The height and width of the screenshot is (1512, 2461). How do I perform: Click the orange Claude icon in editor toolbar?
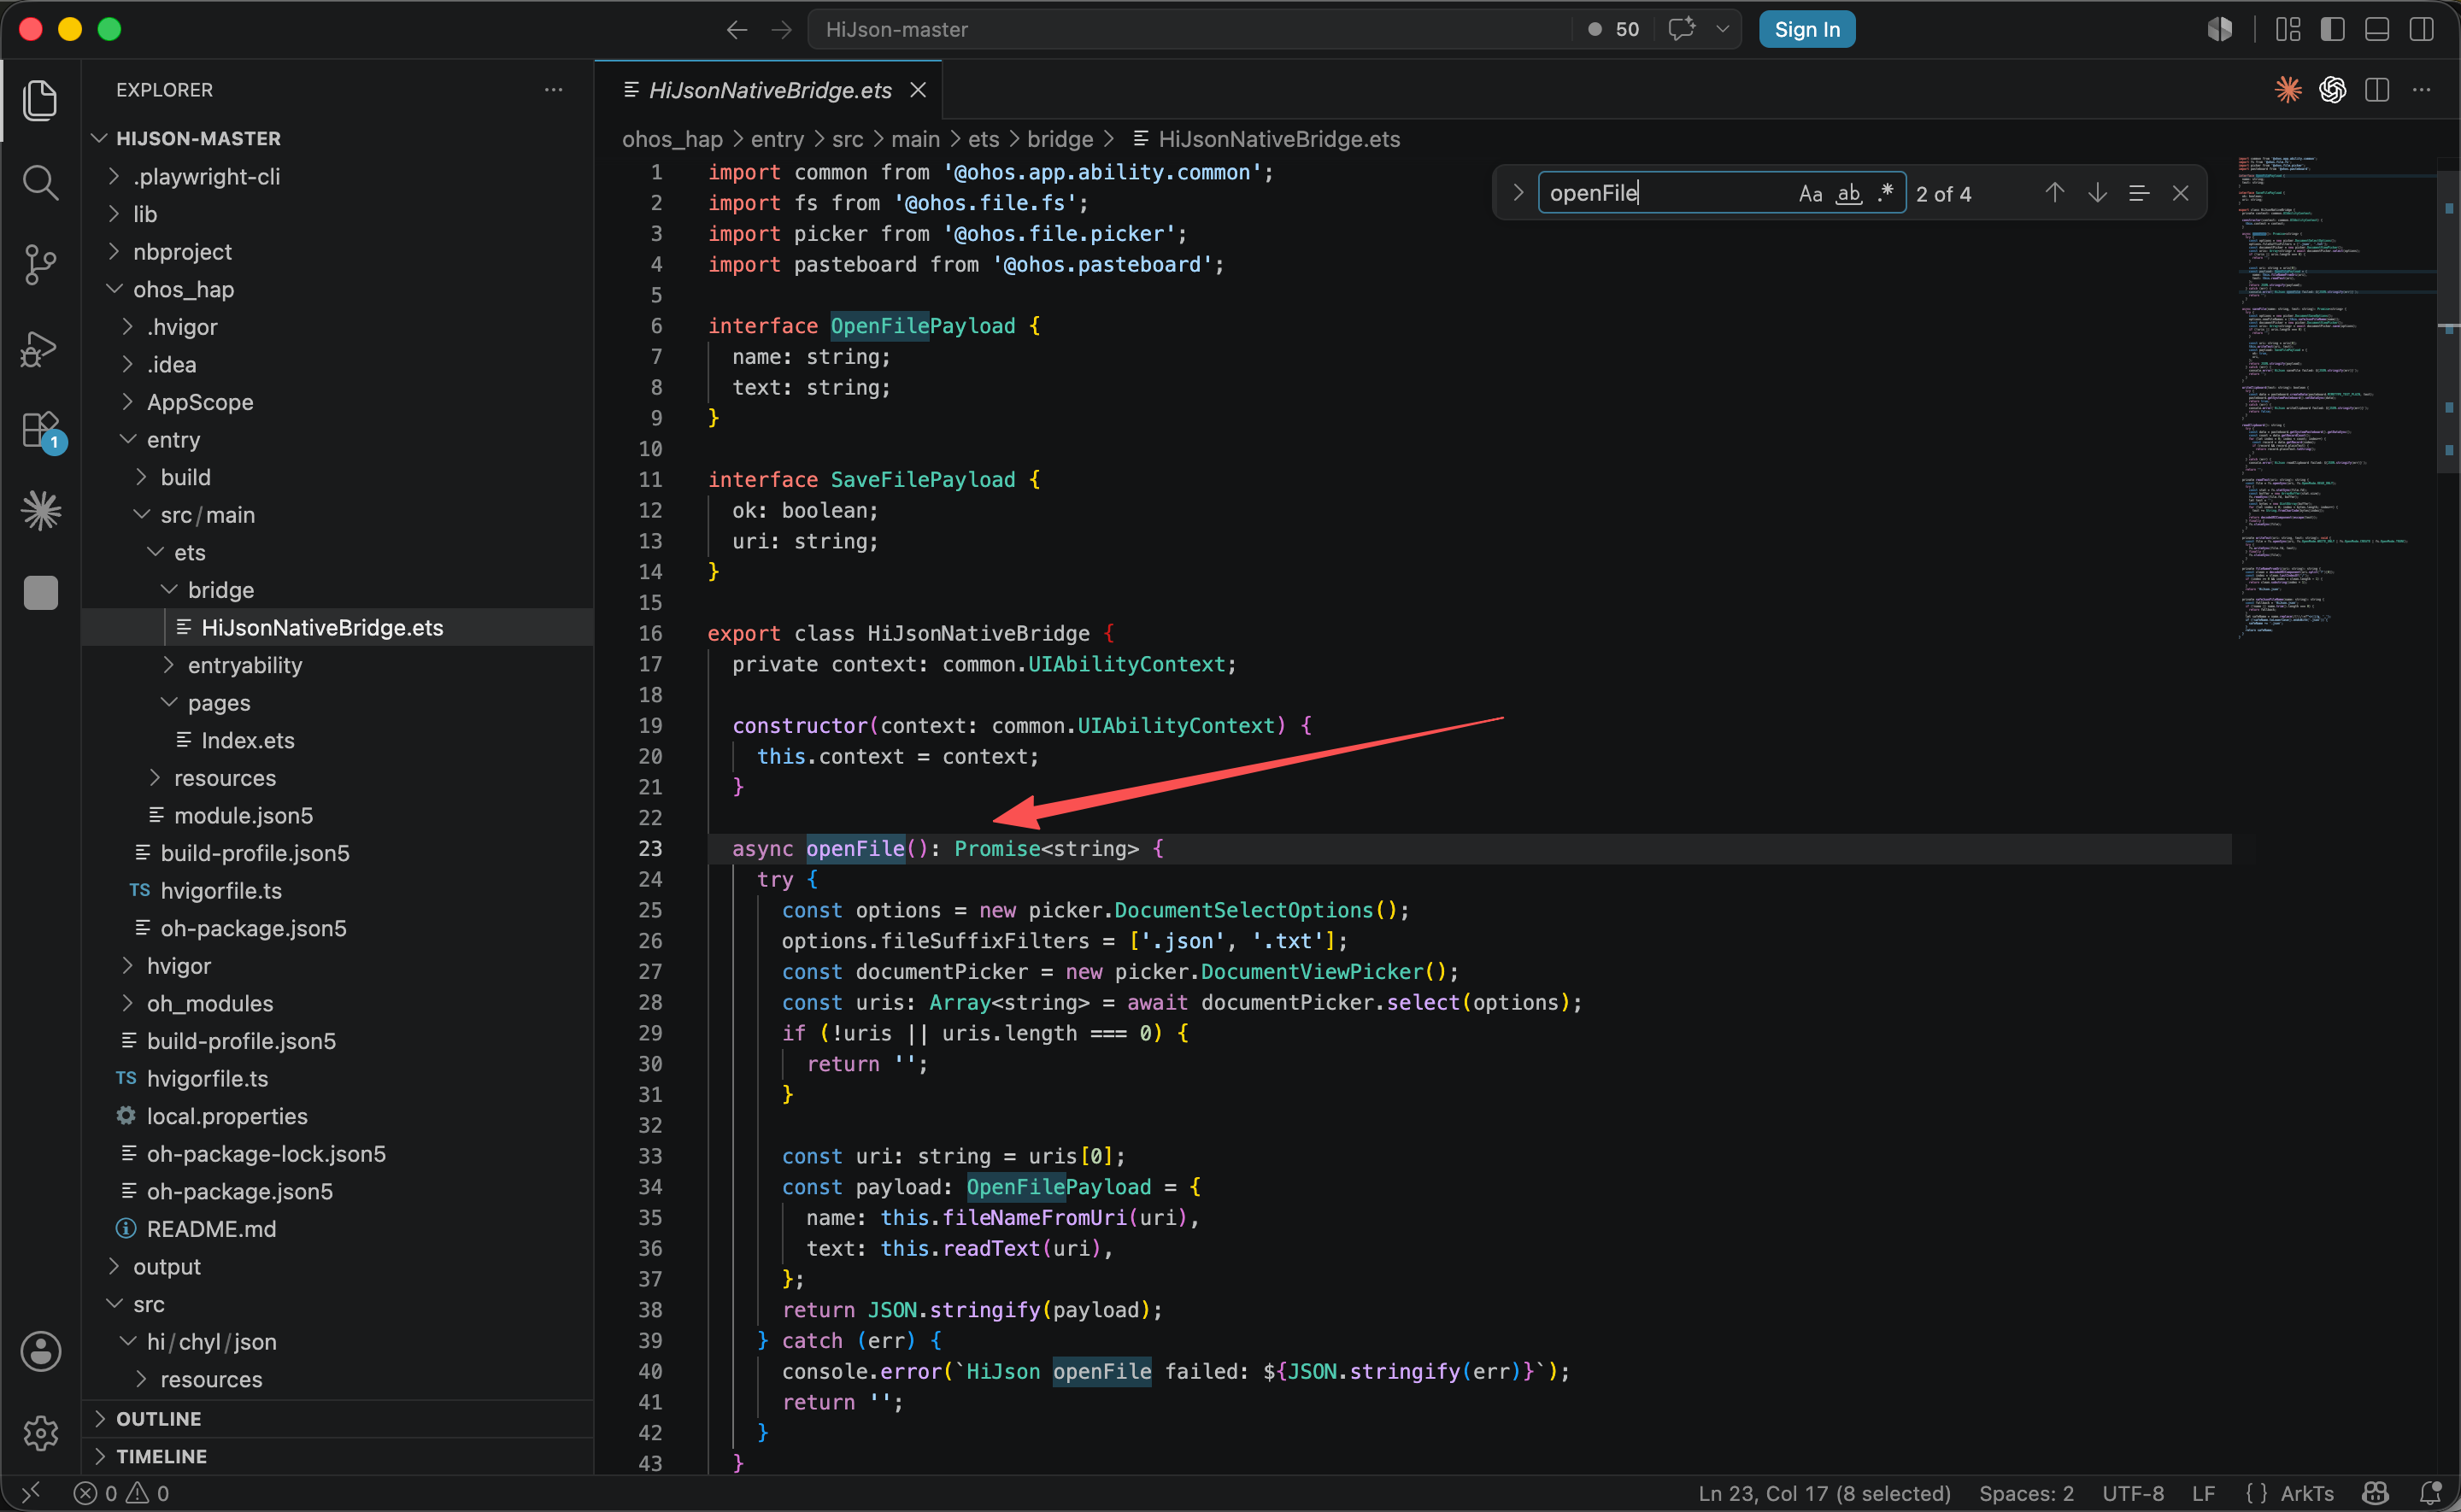[x=2287, y=90]
